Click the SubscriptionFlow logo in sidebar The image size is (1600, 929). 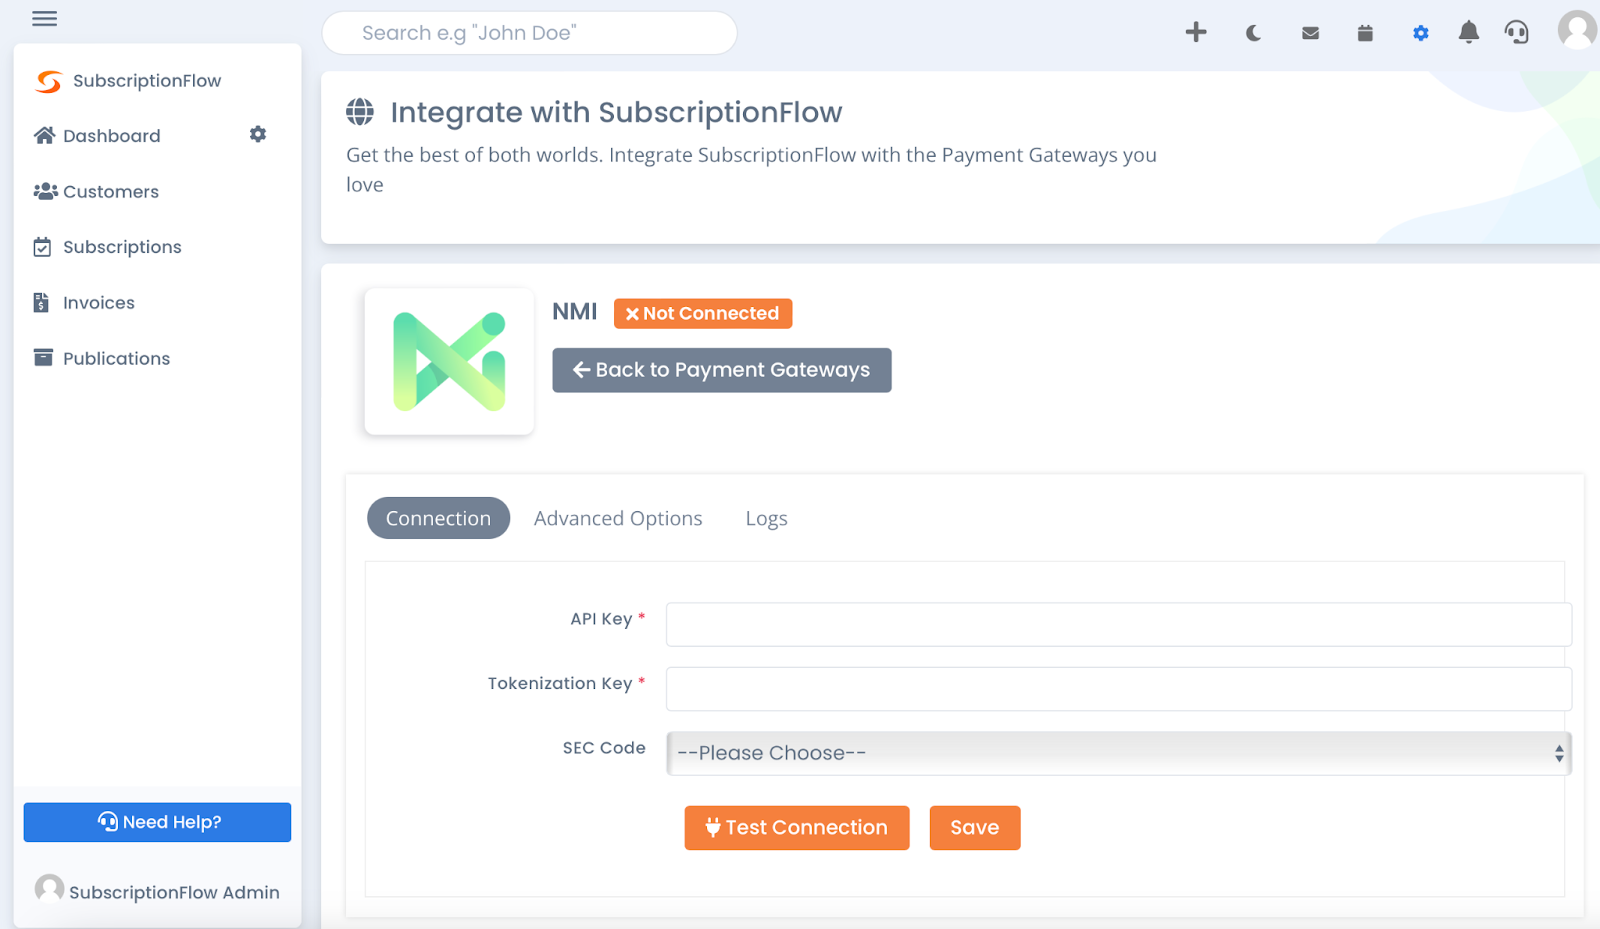(x=48, y=81)
